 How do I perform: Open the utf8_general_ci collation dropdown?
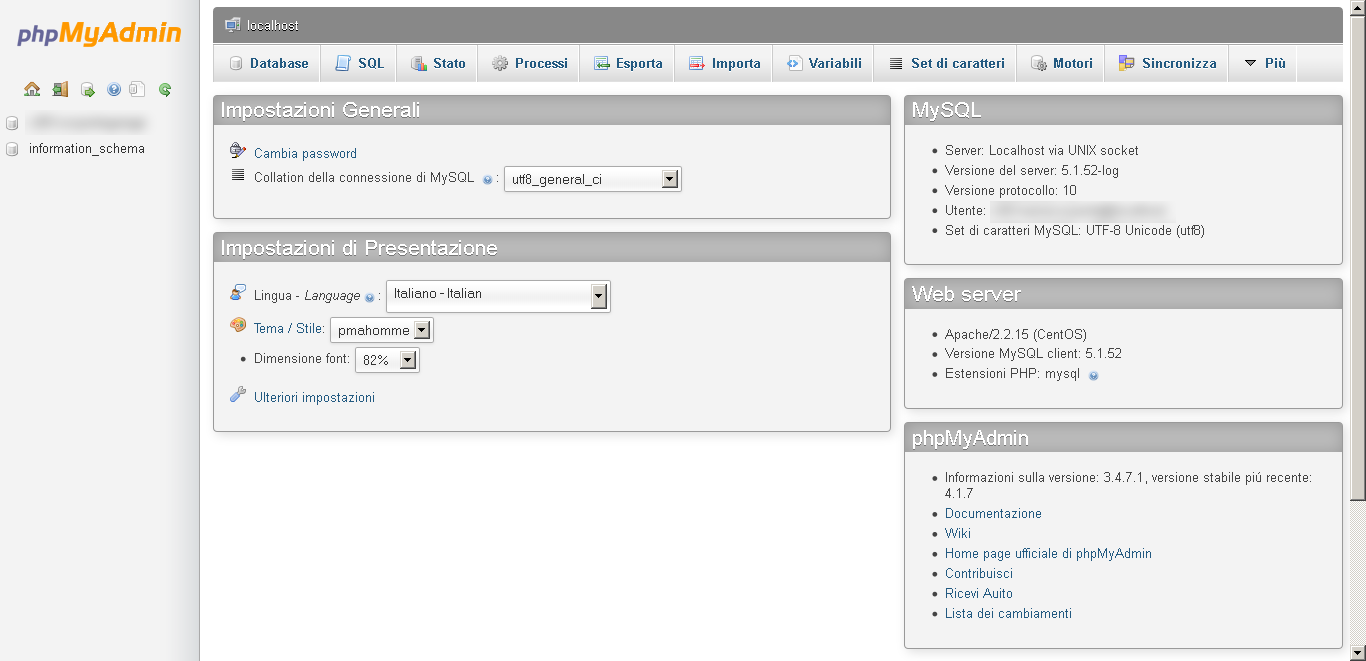click(x=593, y=180)
